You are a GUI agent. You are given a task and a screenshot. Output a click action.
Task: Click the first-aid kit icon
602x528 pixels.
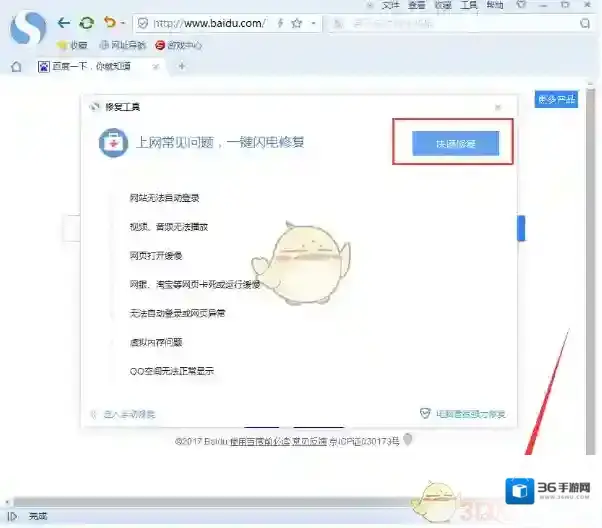[x=113, y=143]
